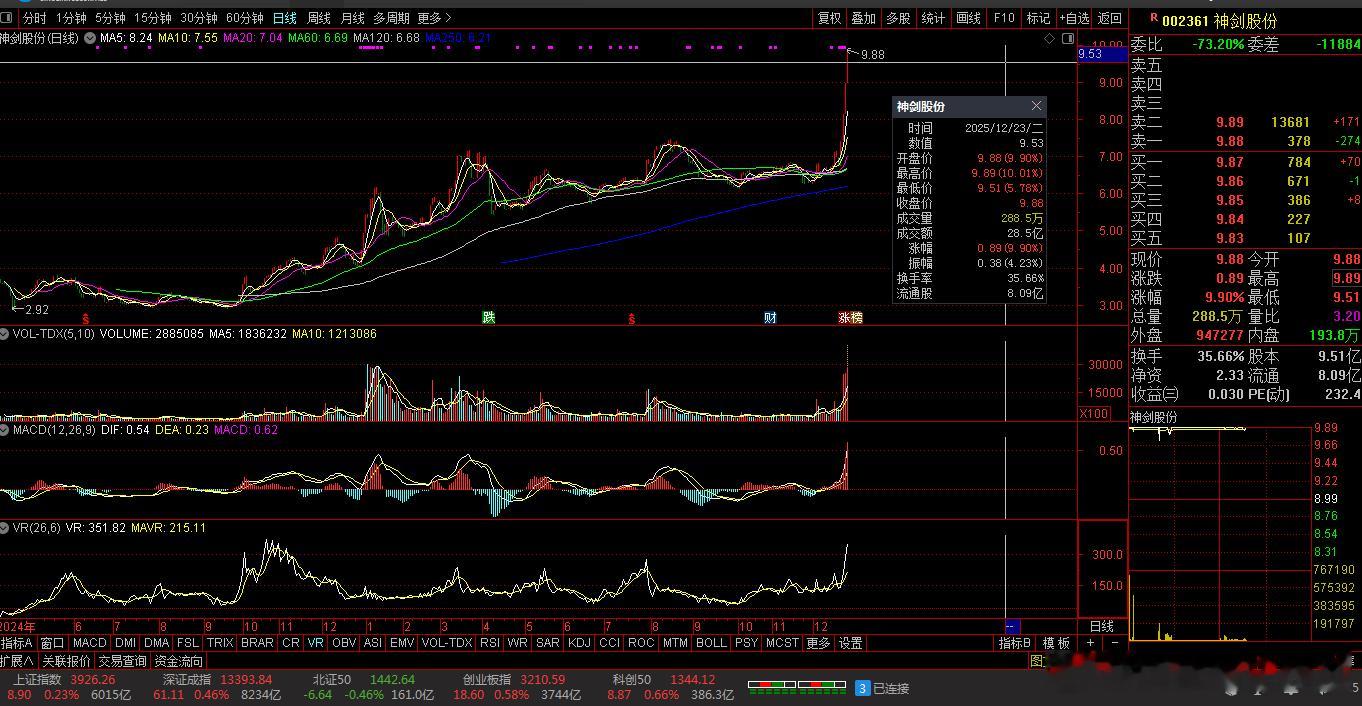This screenshot has height=706, width=1362.
Task: Toggle 复权 price adjustment
Action: click(x=829, y=18)
